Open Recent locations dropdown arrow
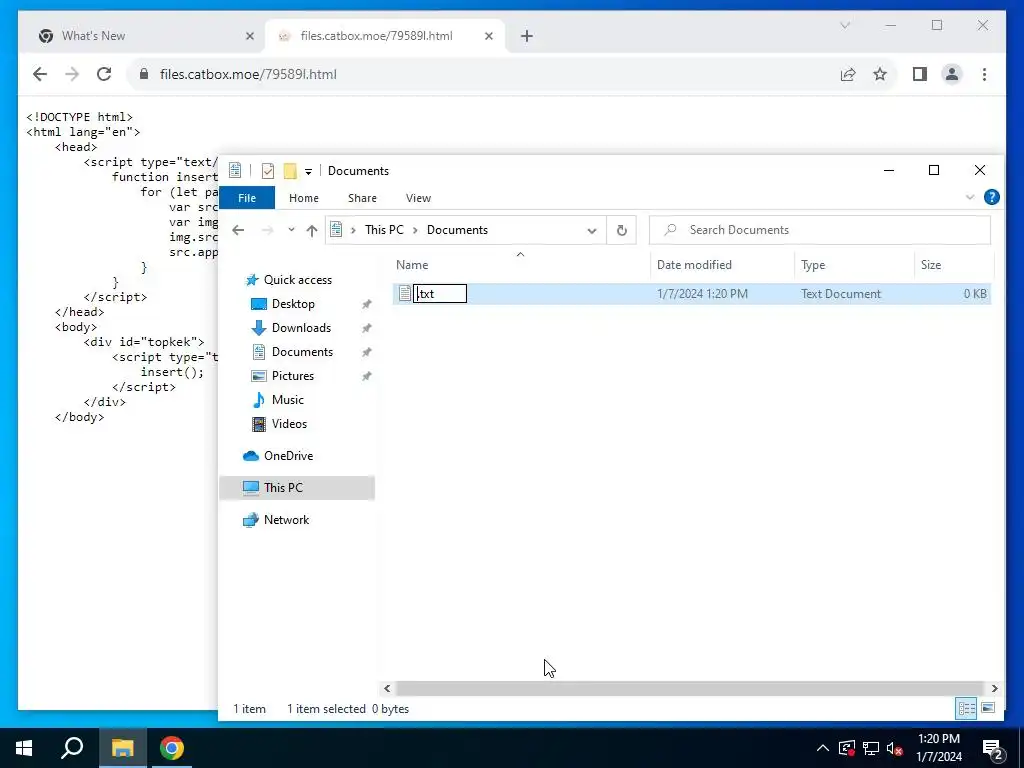 coord(291,230)
